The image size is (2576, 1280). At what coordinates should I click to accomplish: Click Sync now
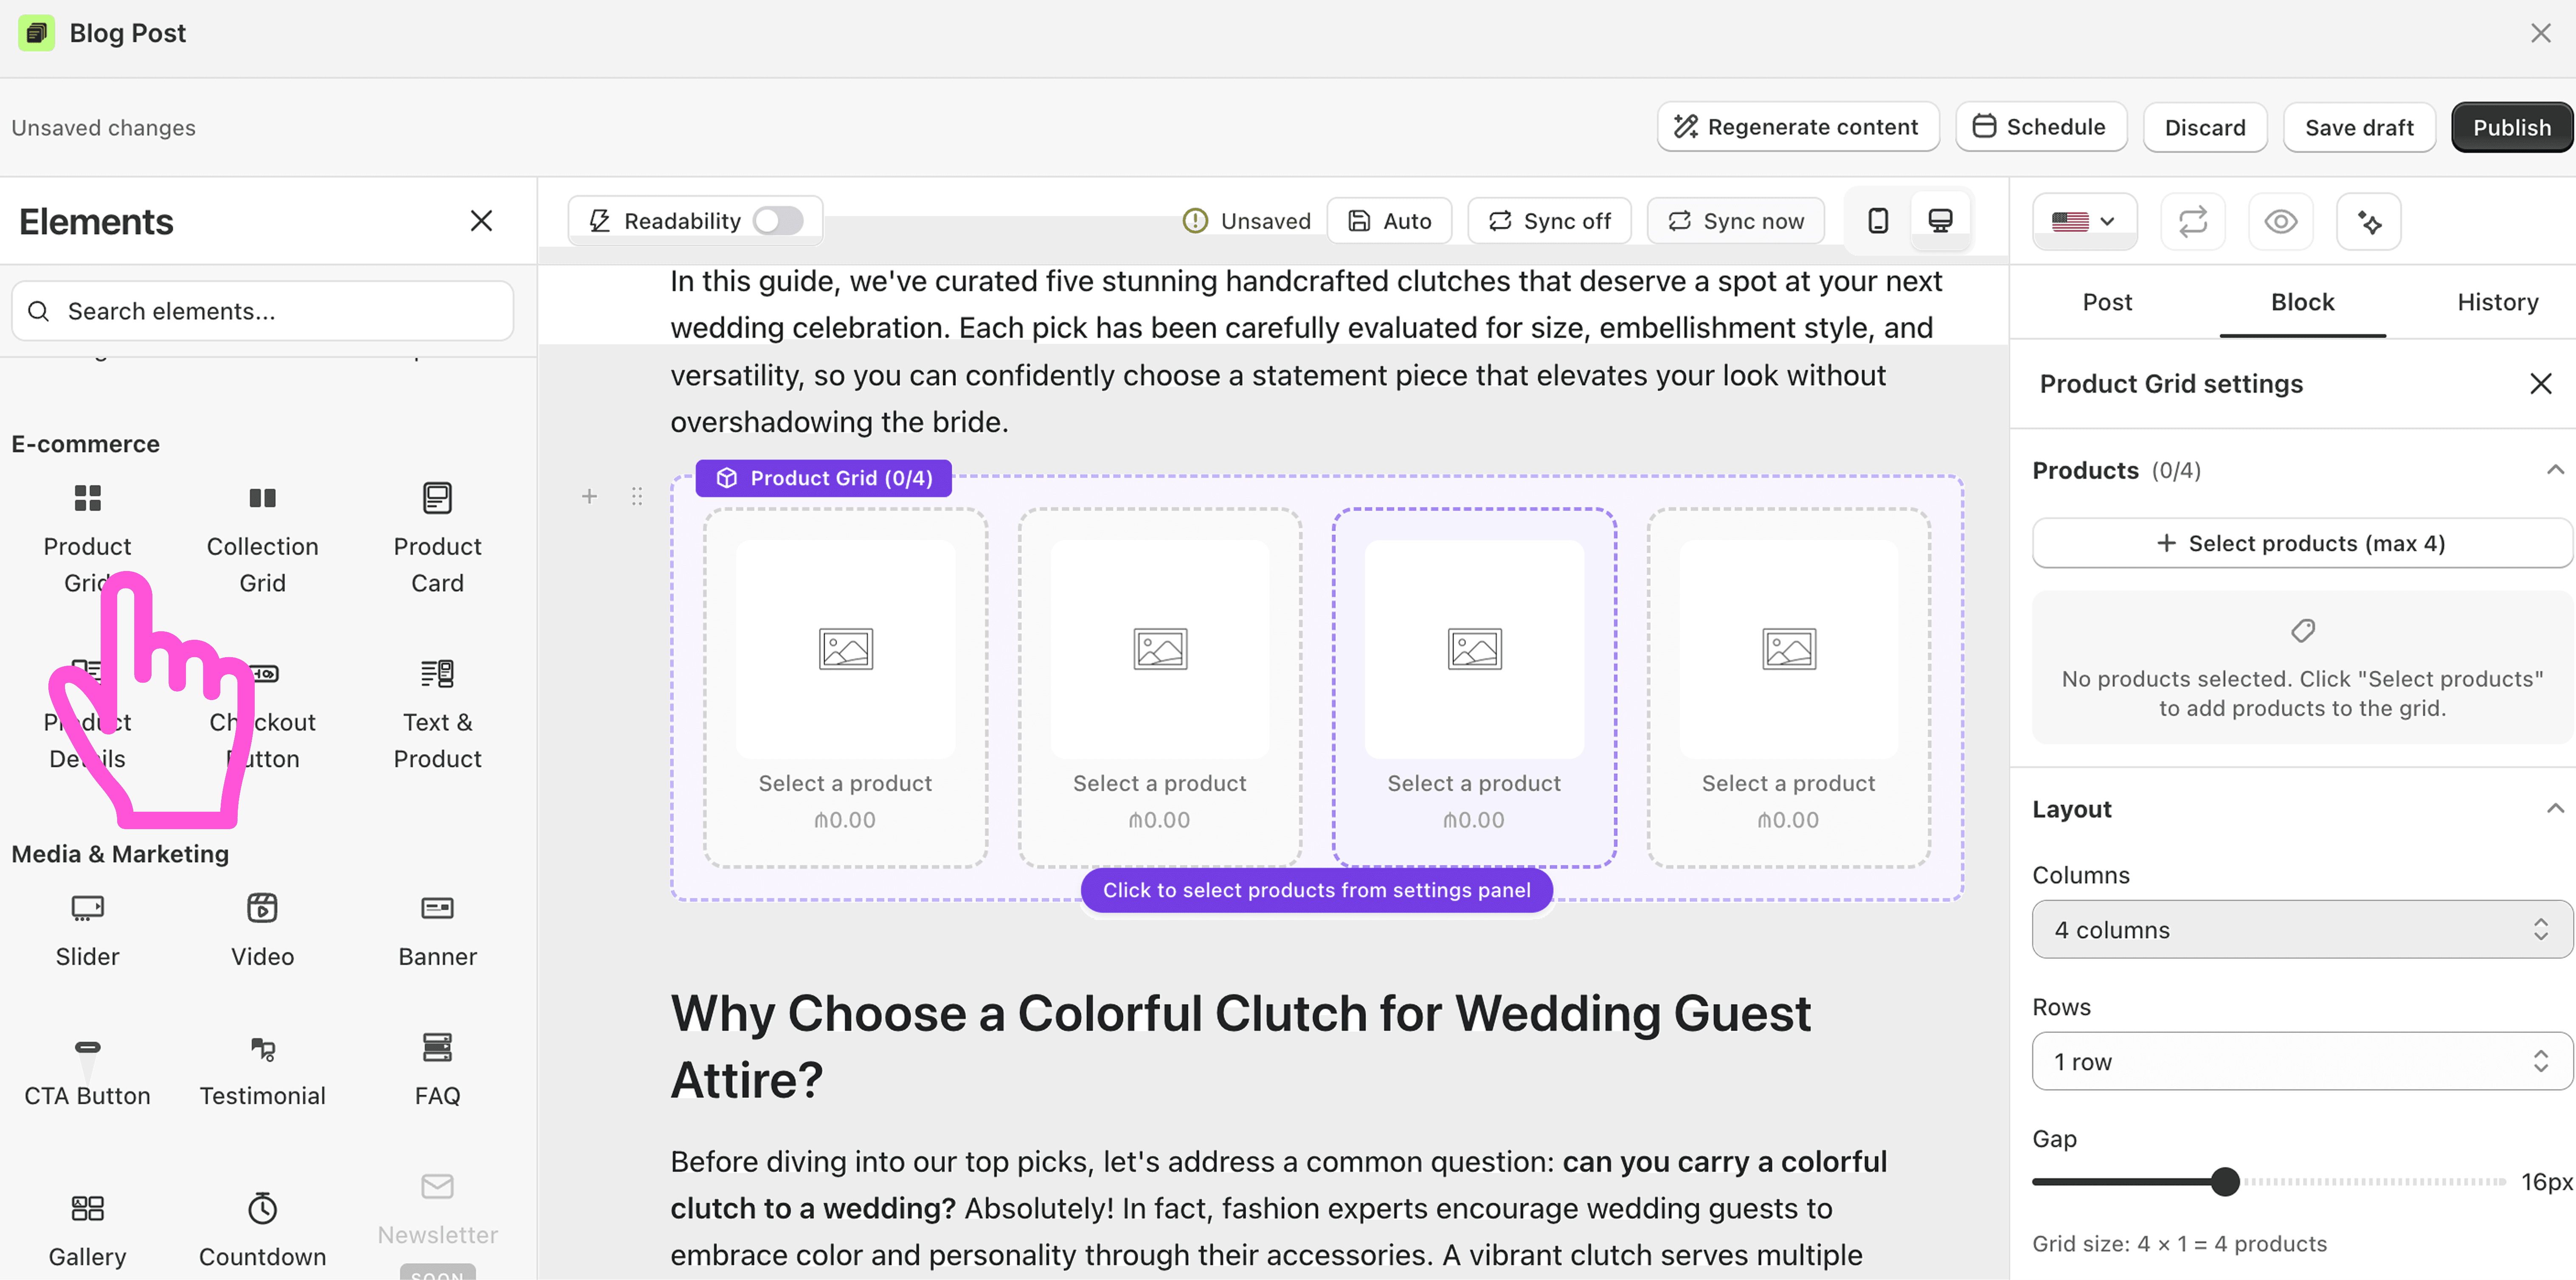[x=1736, y=221]
